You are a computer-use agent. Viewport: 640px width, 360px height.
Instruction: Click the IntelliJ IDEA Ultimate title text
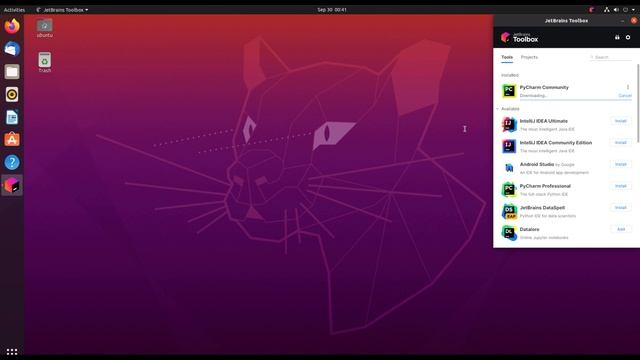coord(544,121)
